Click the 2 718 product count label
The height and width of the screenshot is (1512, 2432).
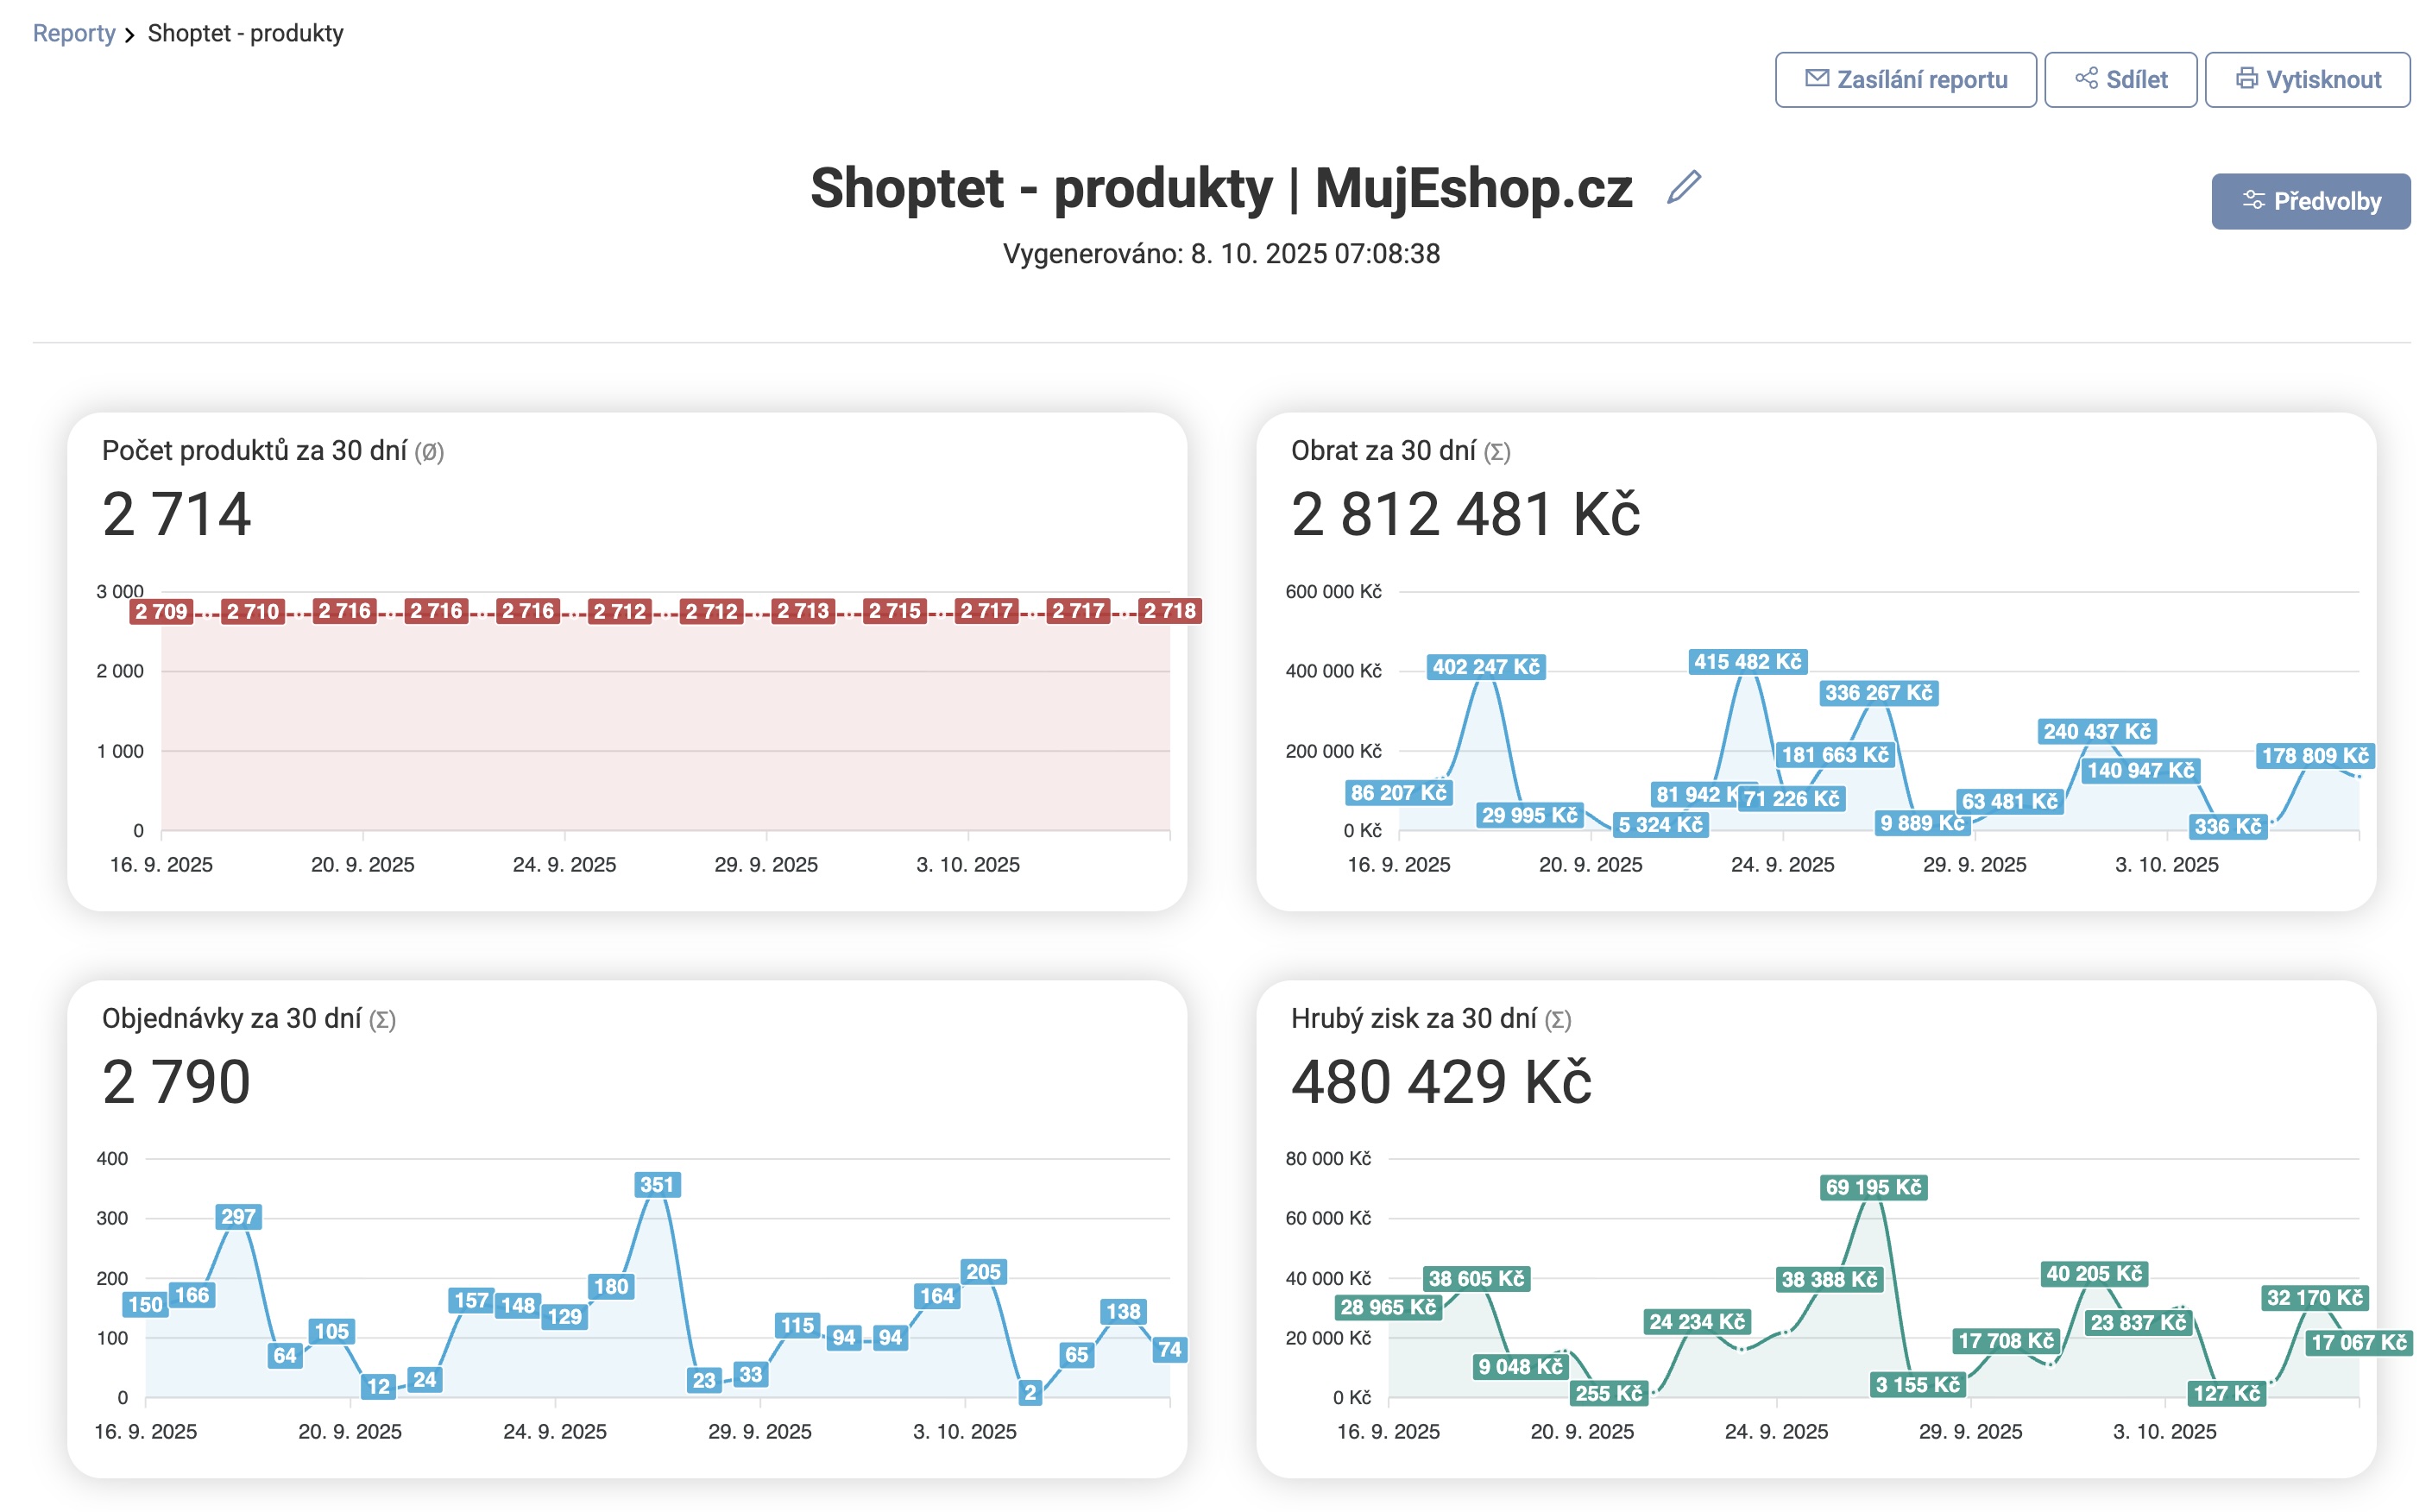[1169, 611]
